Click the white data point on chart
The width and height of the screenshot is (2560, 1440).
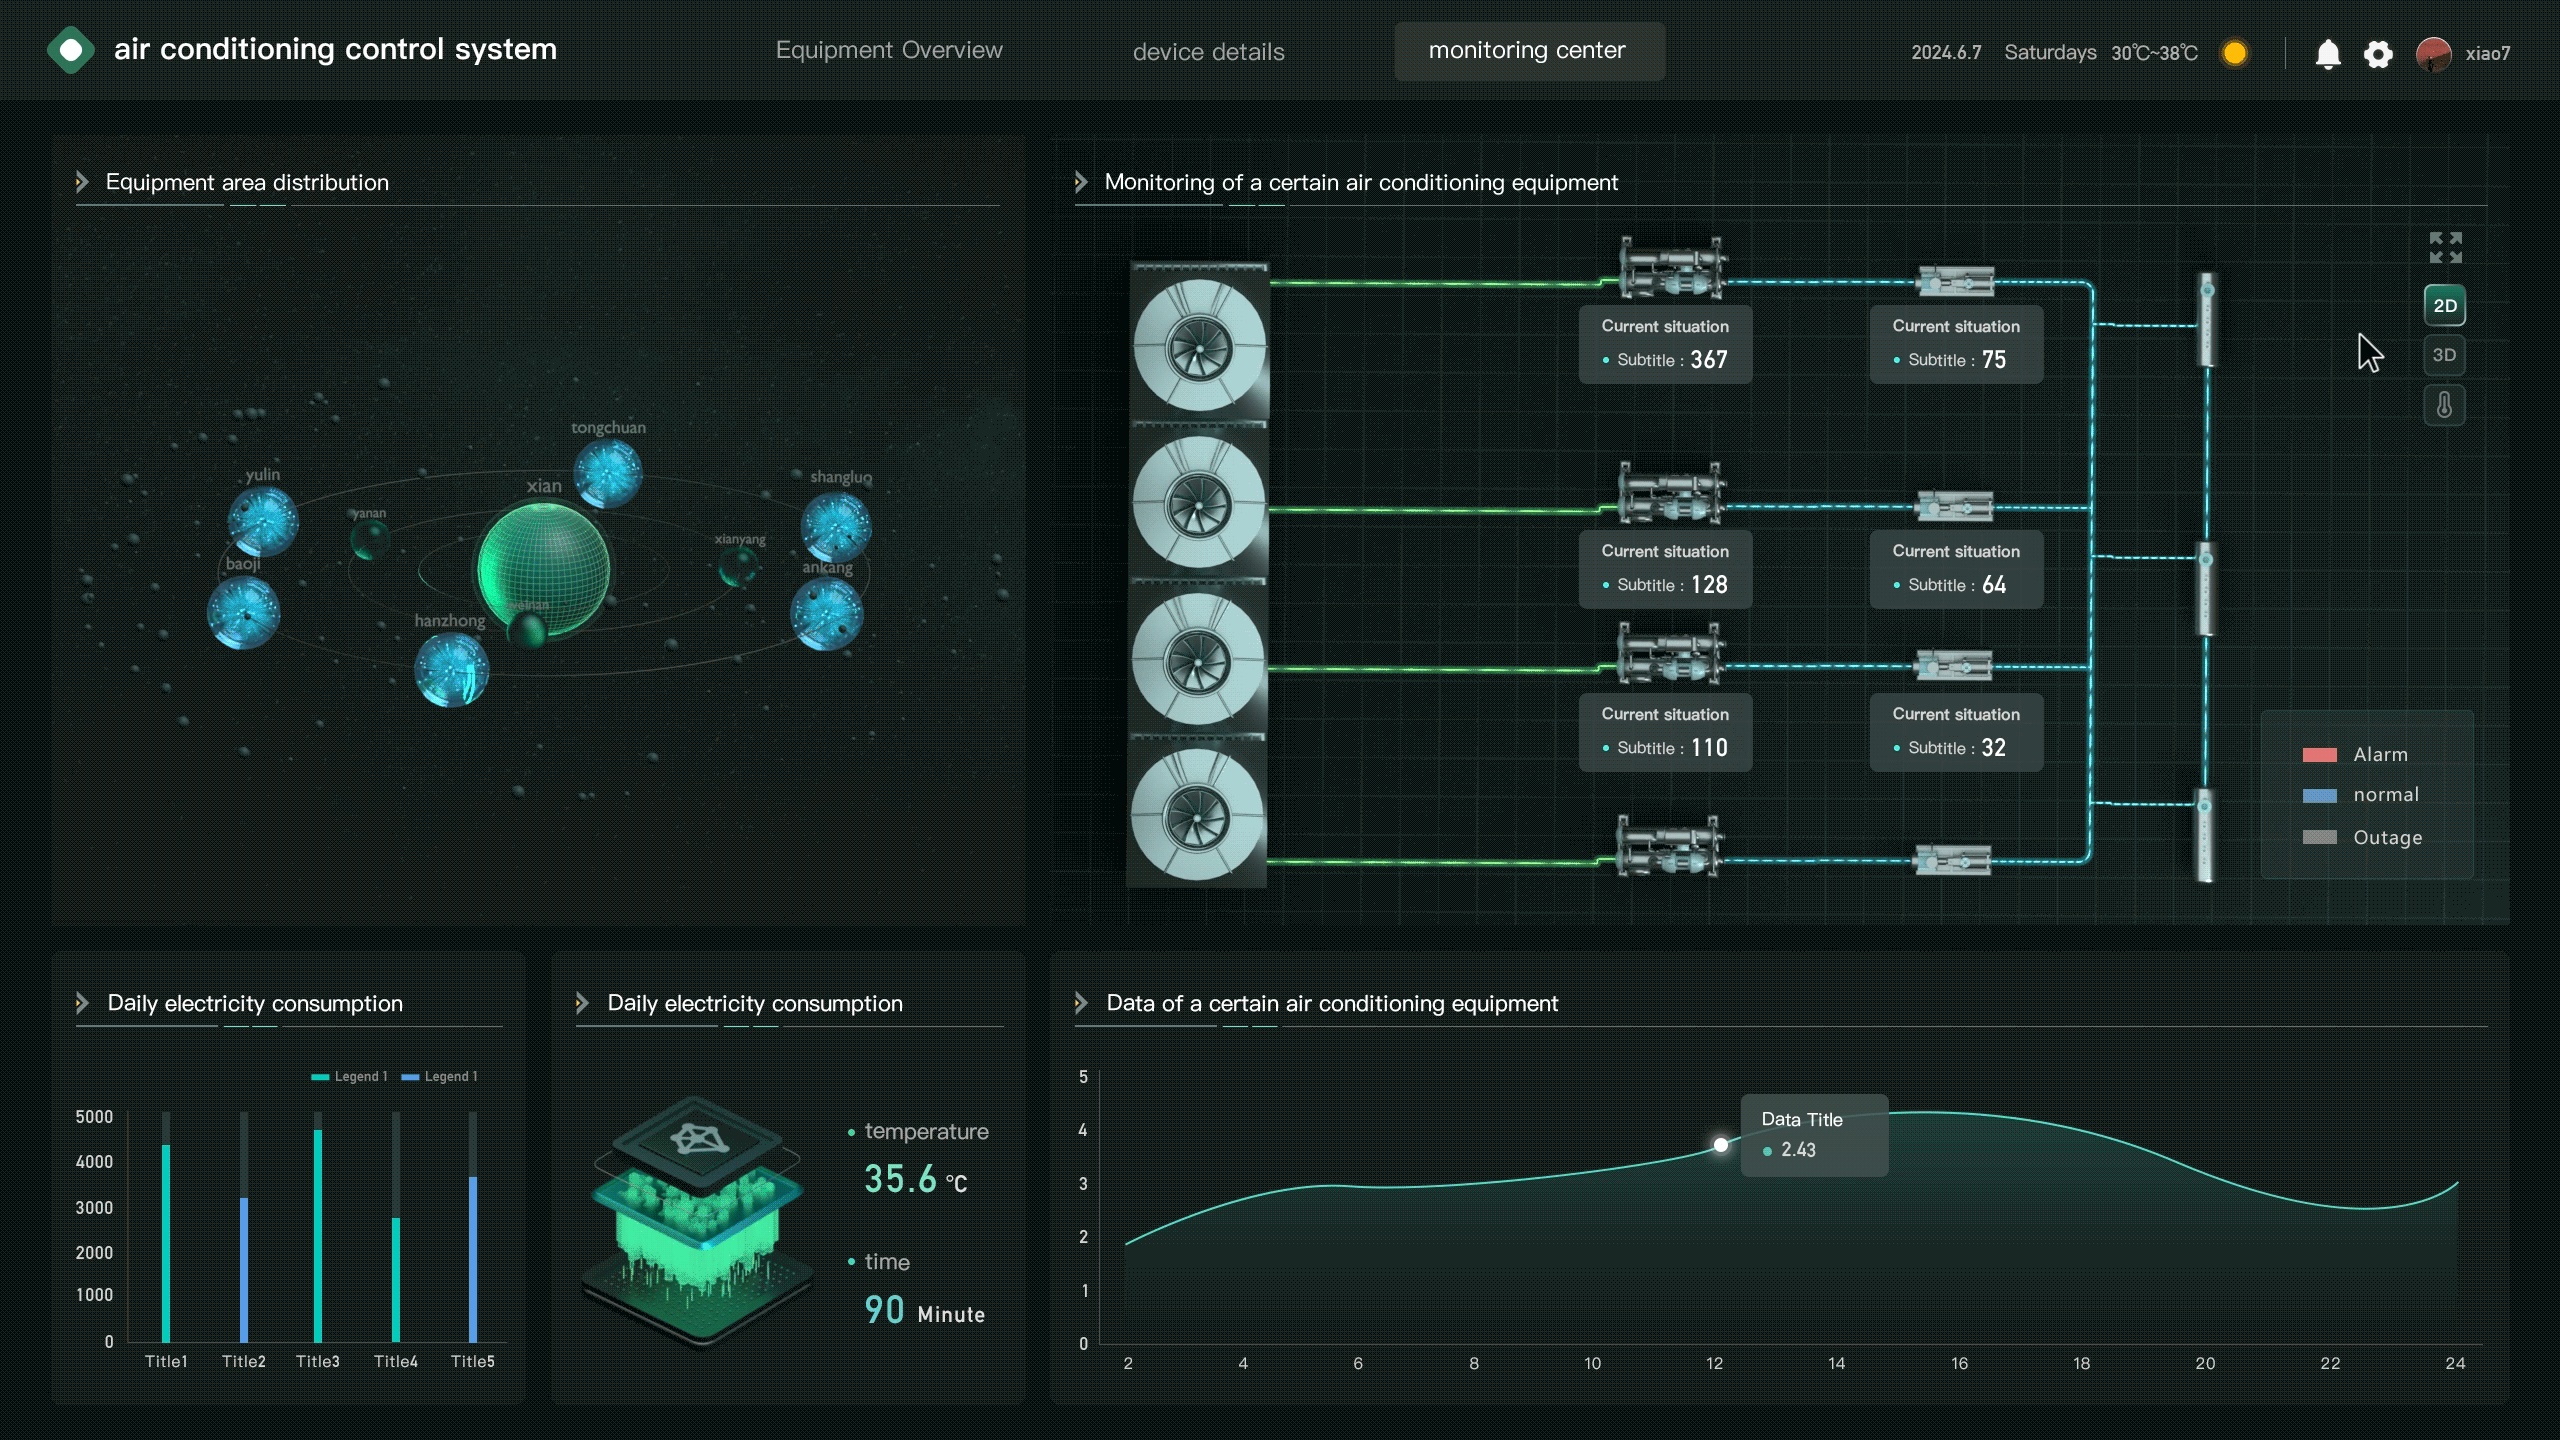coord(1720,1145)
